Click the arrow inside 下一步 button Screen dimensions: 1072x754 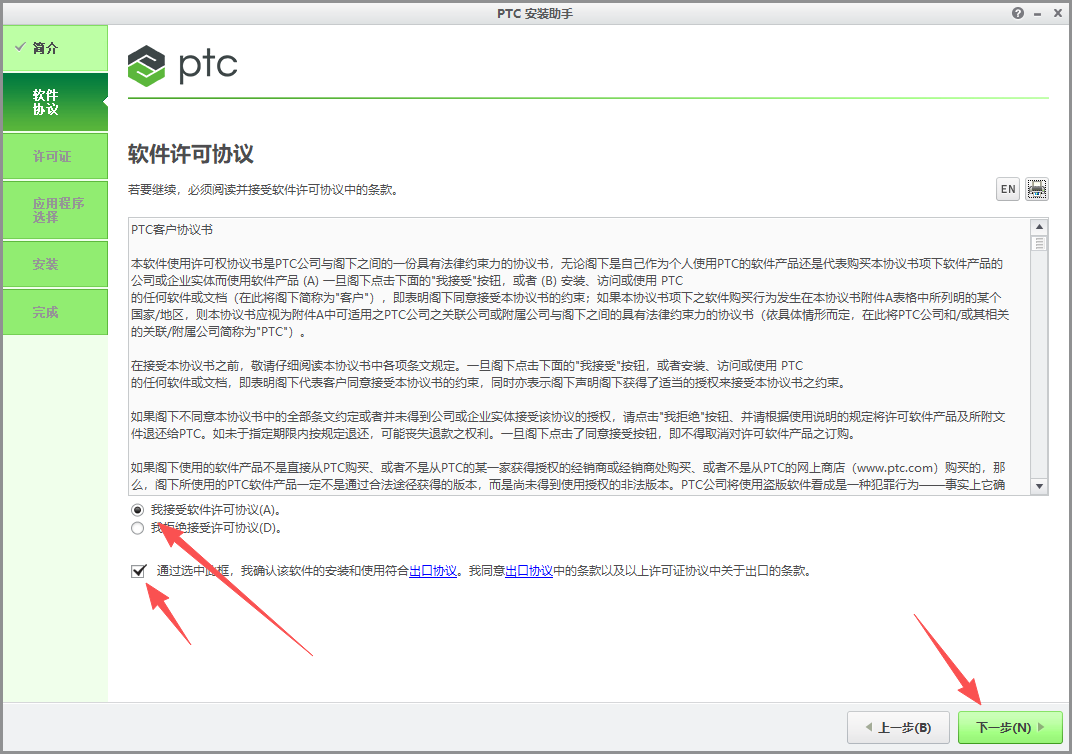(x=1042, y=728)
